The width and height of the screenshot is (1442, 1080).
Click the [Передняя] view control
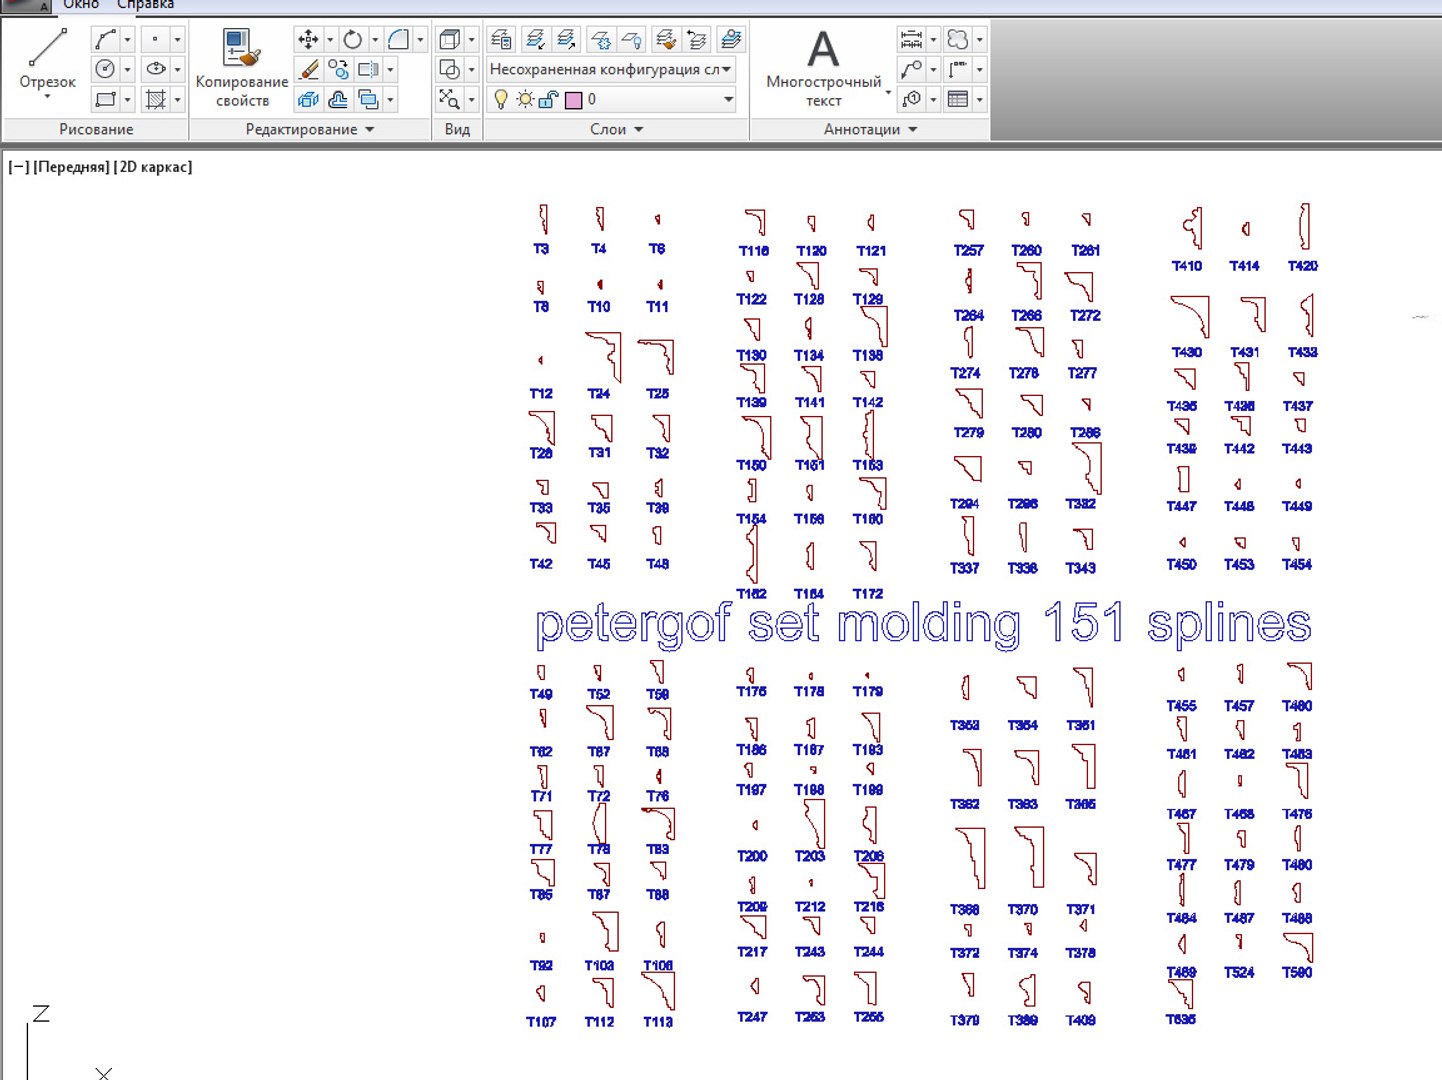click(71, 167)
